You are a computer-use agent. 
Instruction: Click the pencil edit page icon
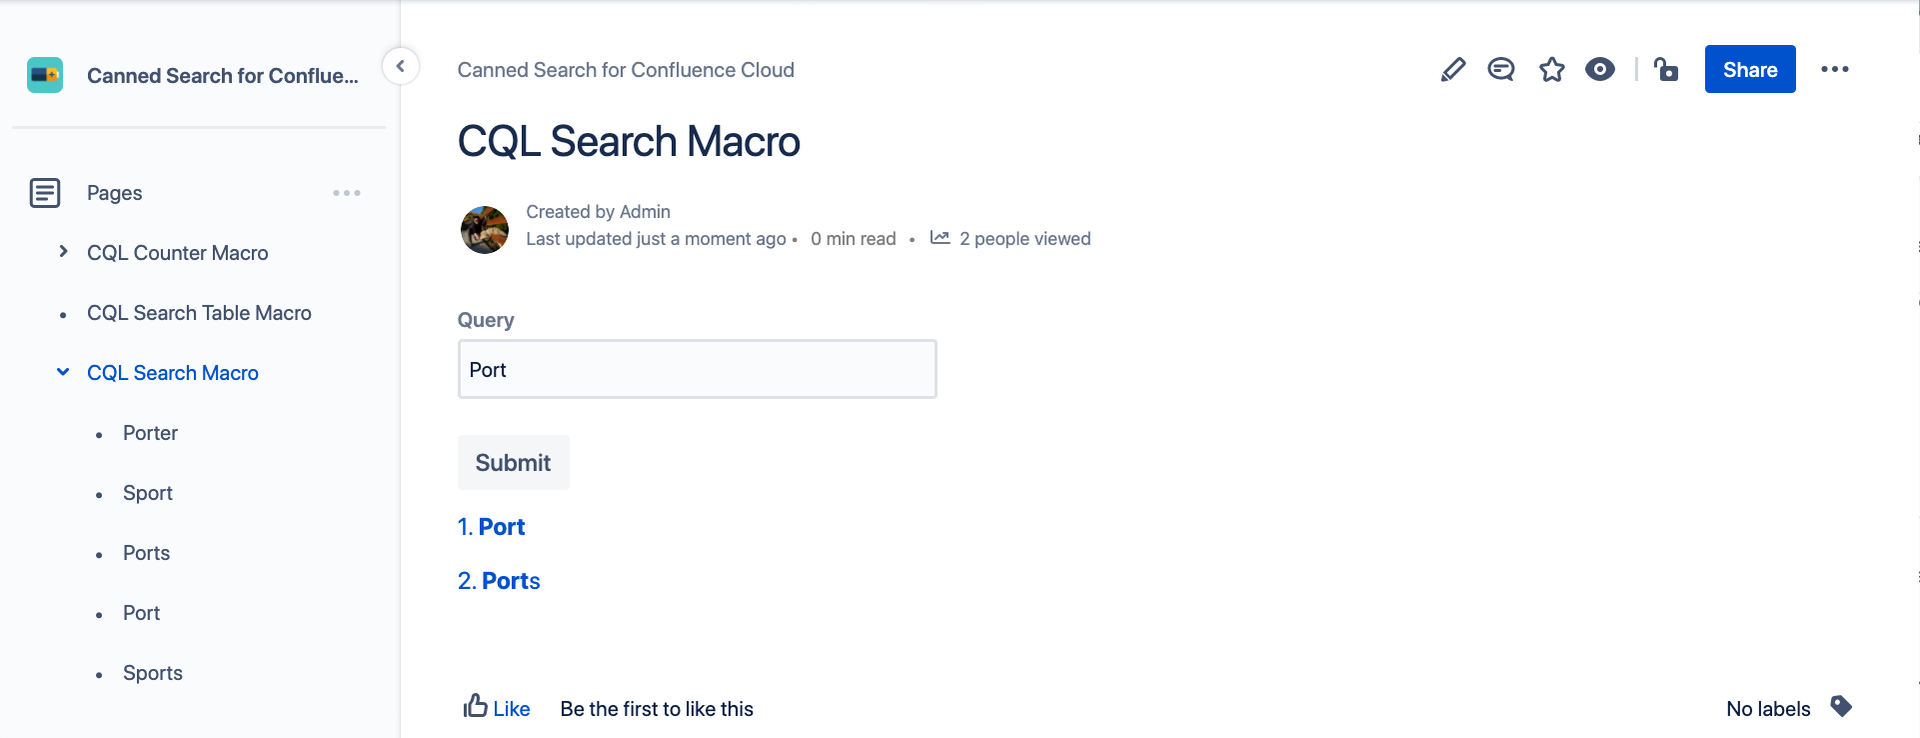click(1453, 70)
